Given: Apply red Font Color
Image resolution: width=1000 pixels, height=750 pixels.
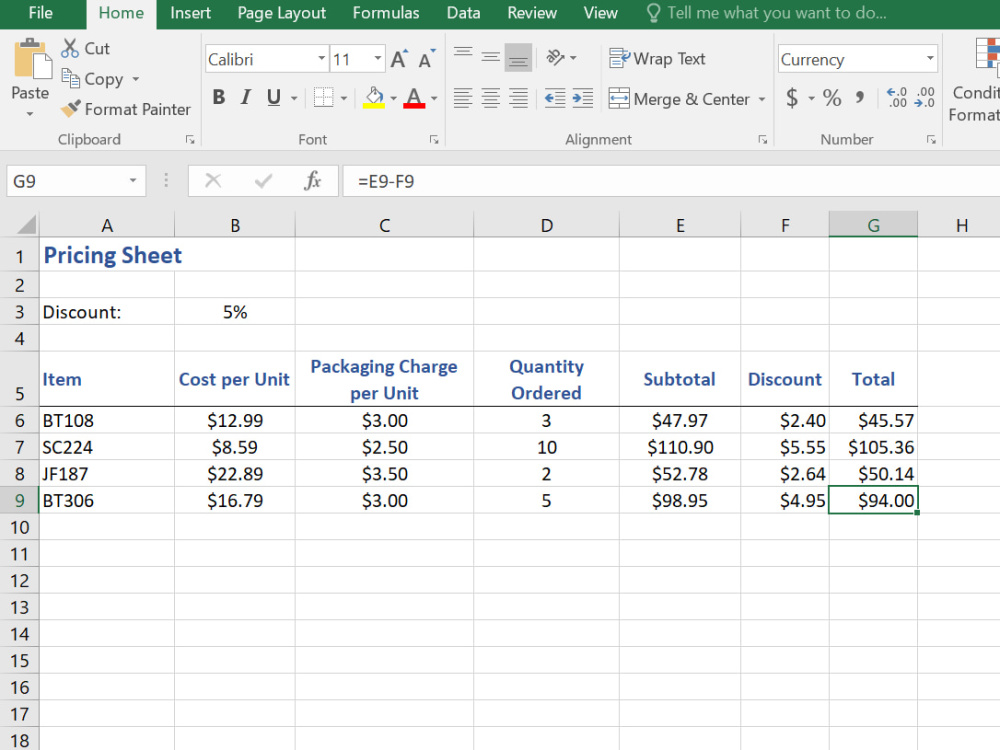Looking at the screenshot, I should (x=414, y=98).
